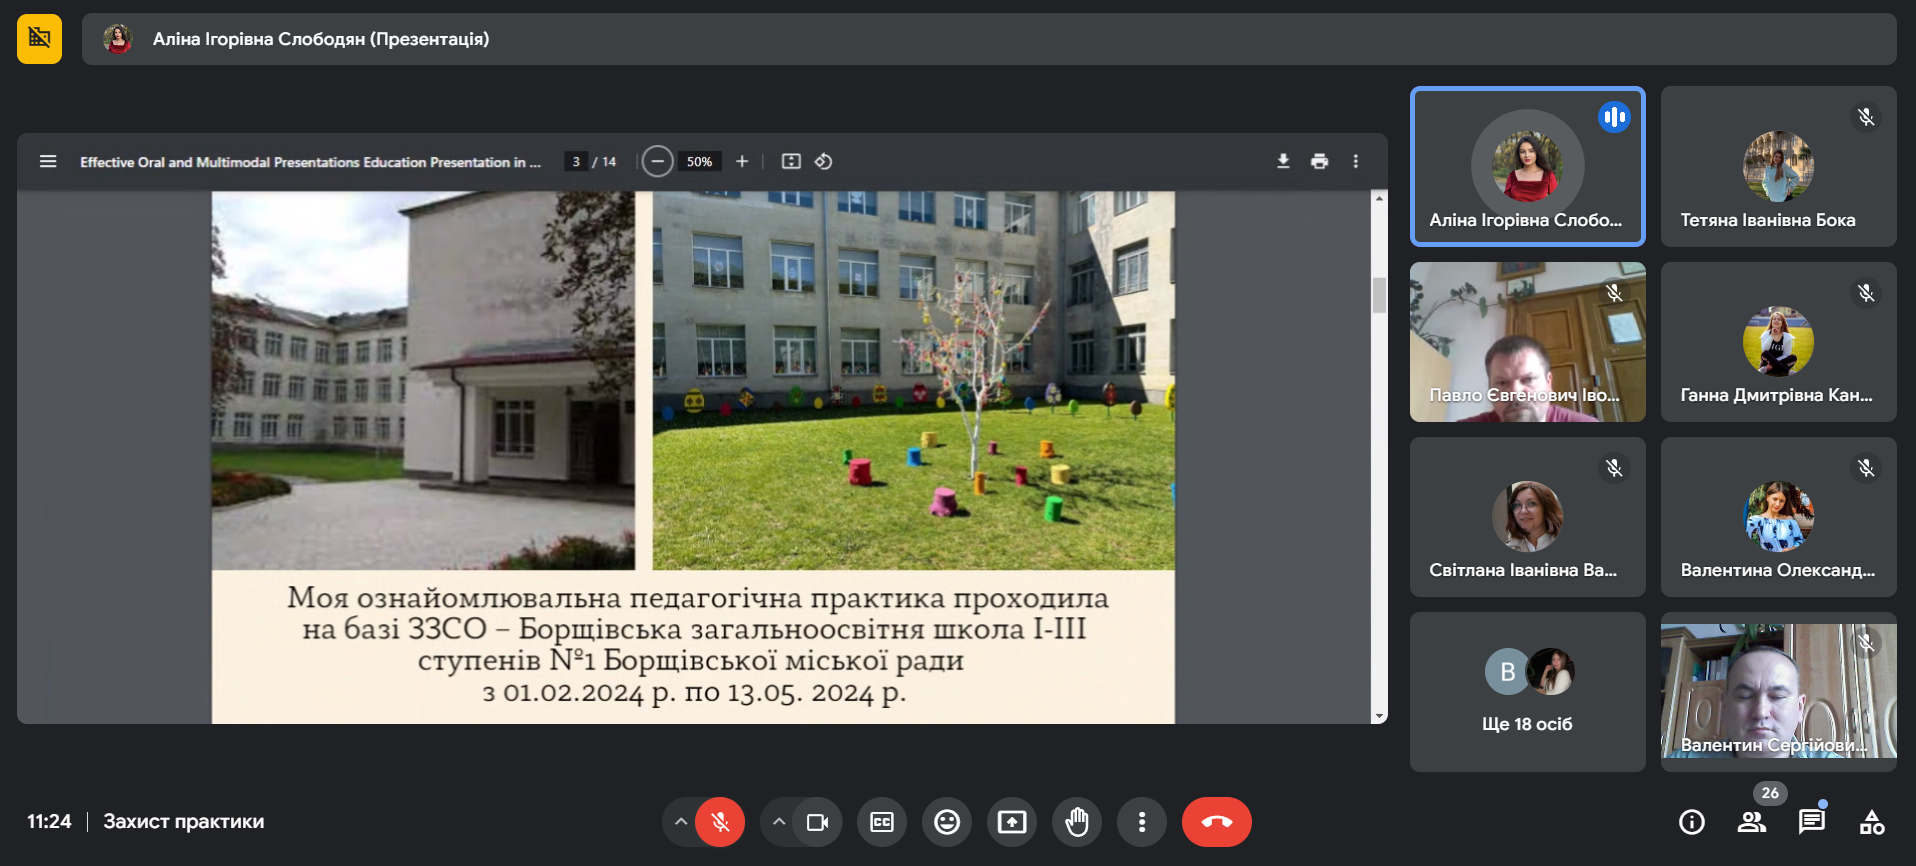Screen dimensions: 1916x866
Task: Open the chat with everyone panel
Action: [x=1812, y=822]
